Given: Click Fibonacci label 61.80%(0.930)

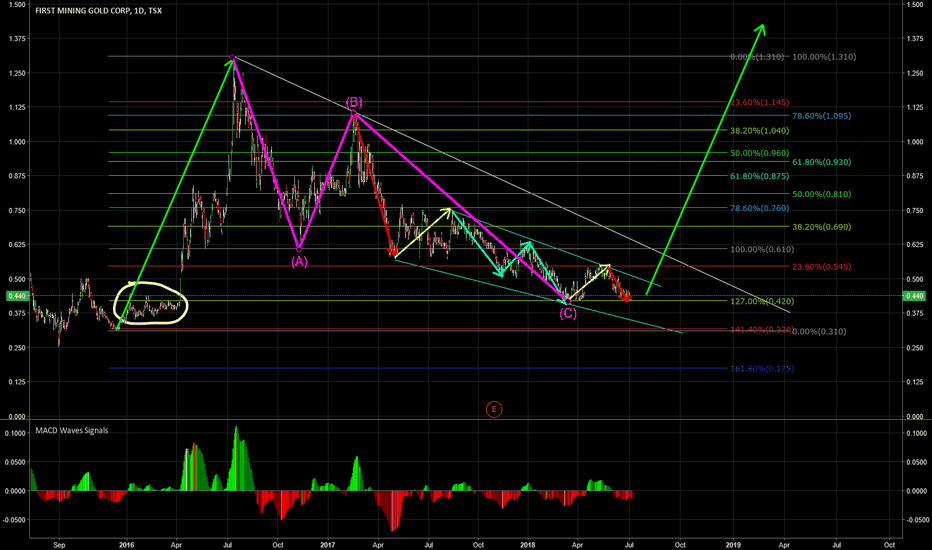Looking at the screenshot, I should point(821,162).
